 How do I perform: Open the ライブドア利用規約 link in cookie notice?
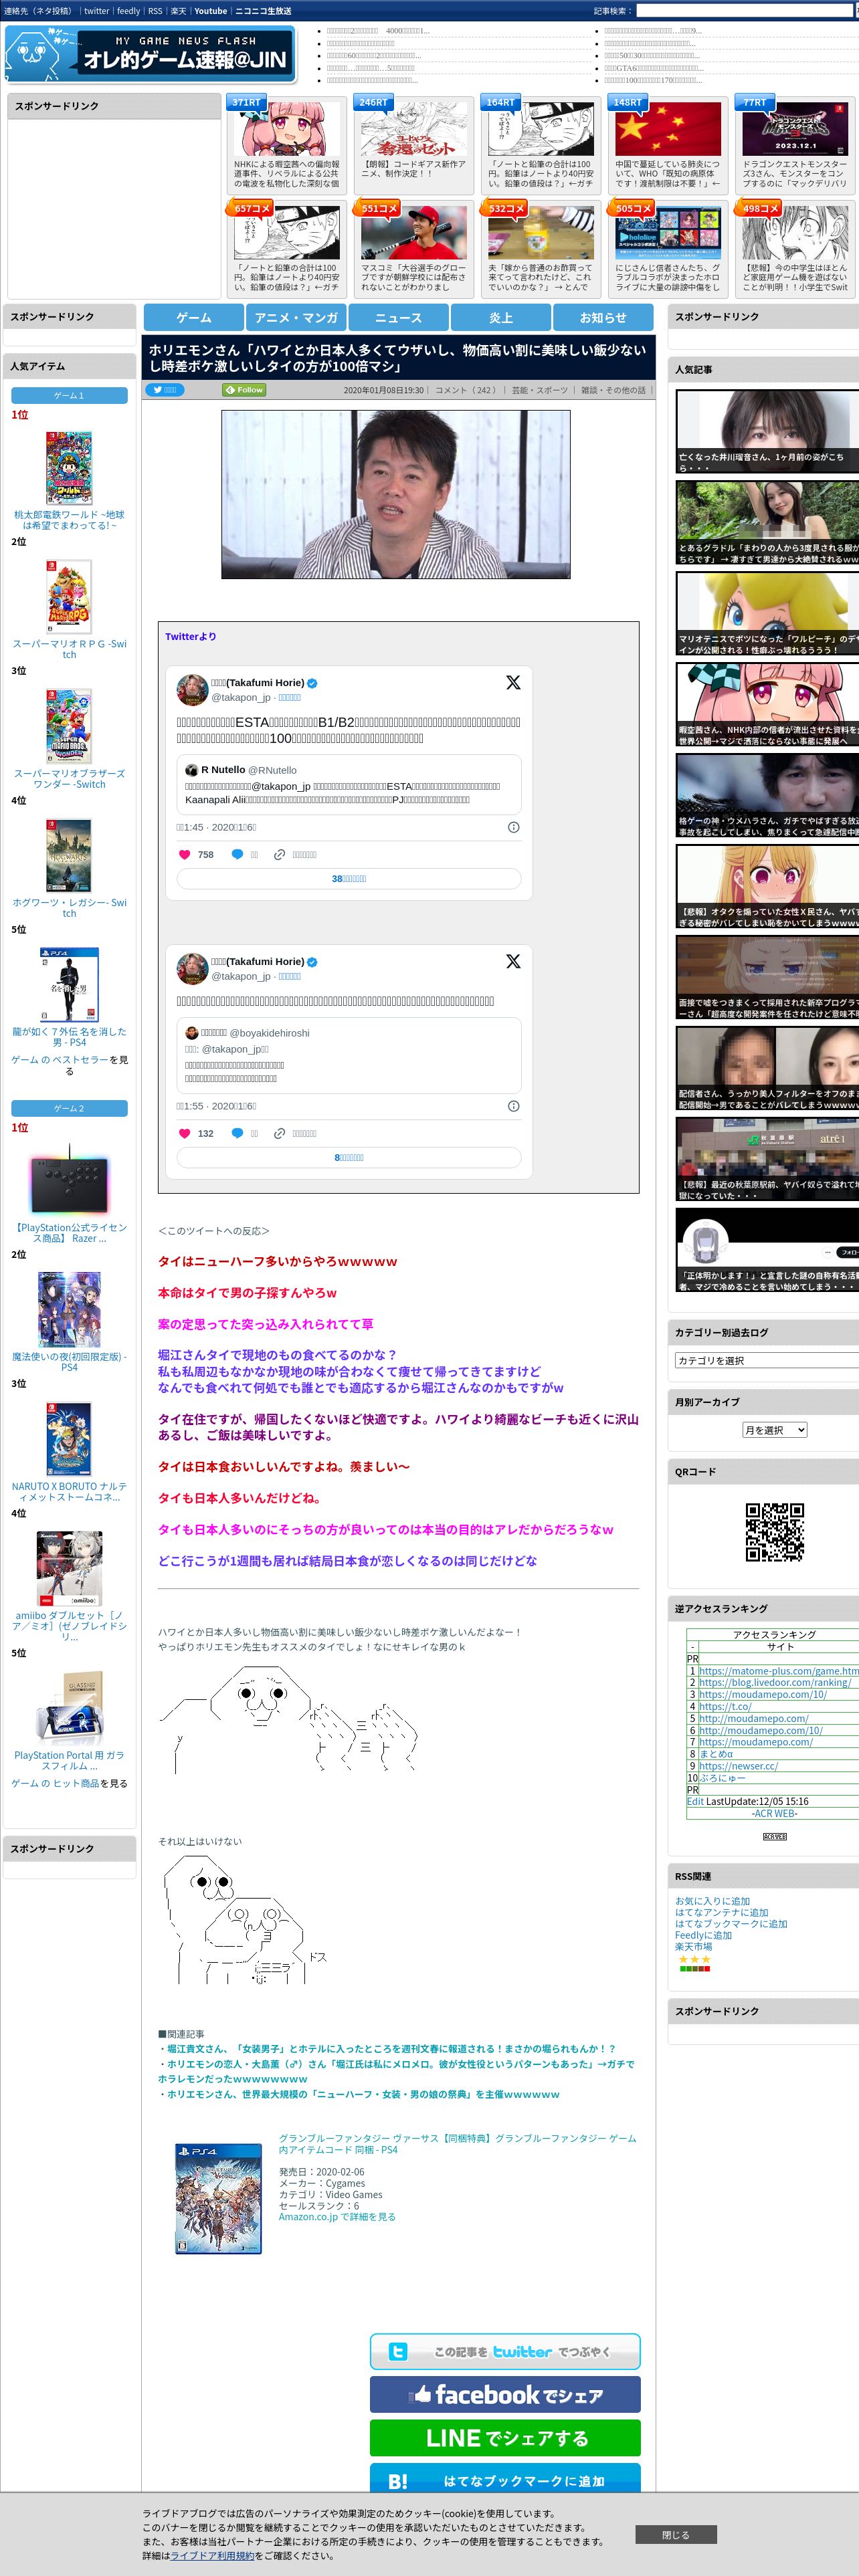click(212, 2555)
